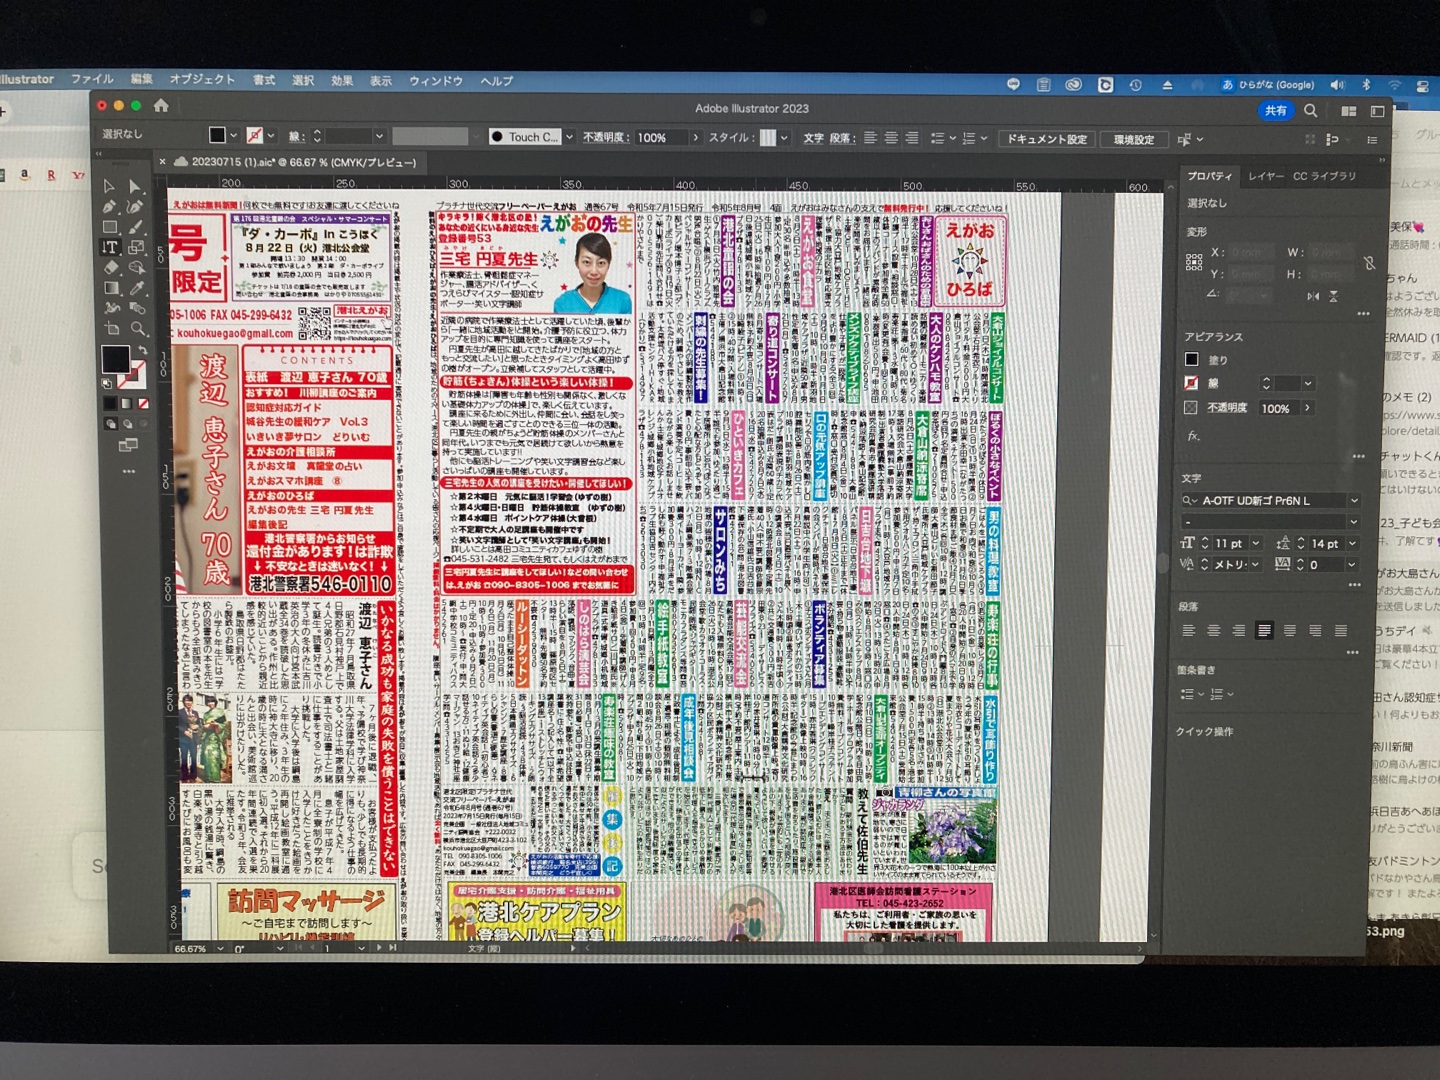Switch to the レイヤー panel tab

pyautogui.click(x=1265, y=176)
